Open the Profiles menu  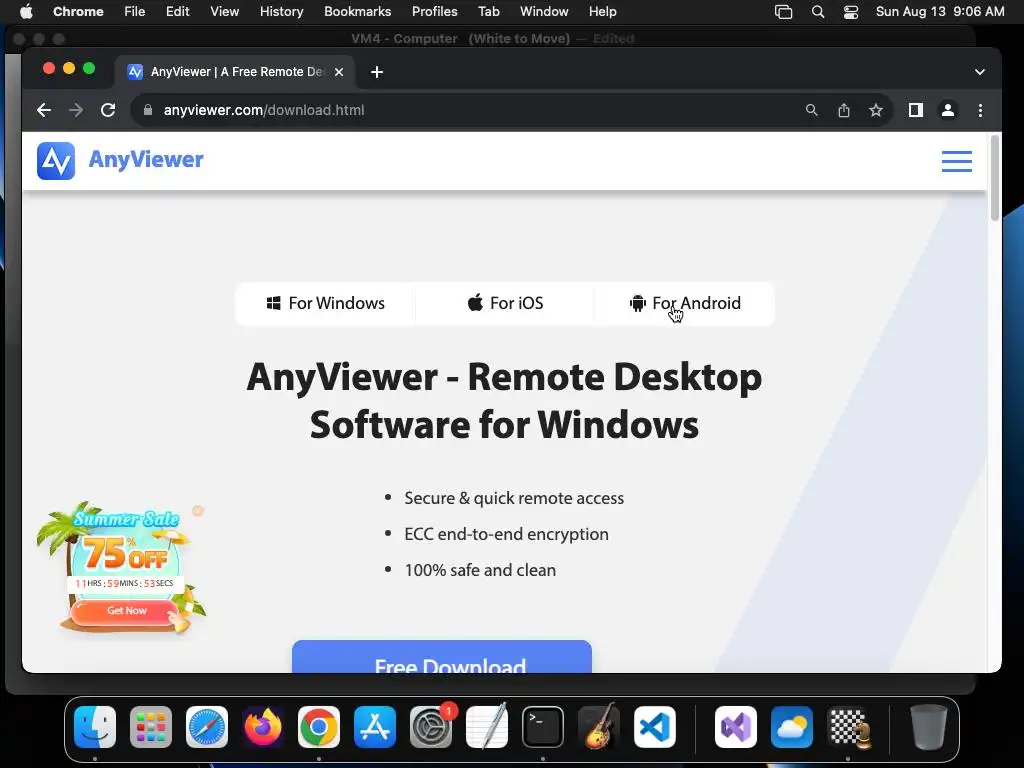click(434, 11)
